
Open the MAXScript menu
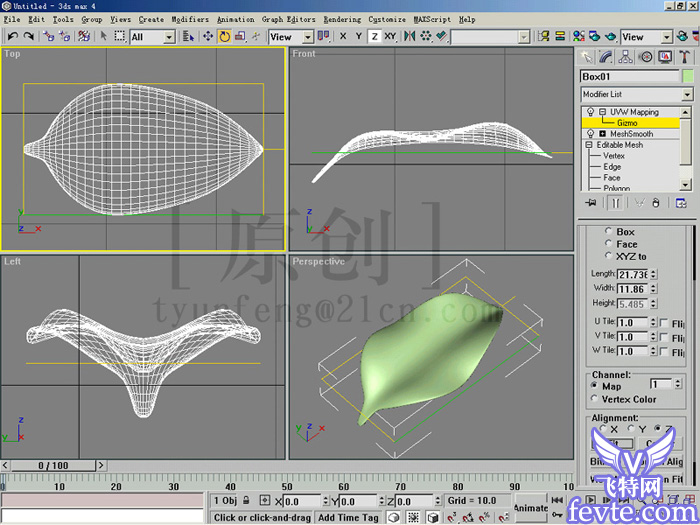432,19
